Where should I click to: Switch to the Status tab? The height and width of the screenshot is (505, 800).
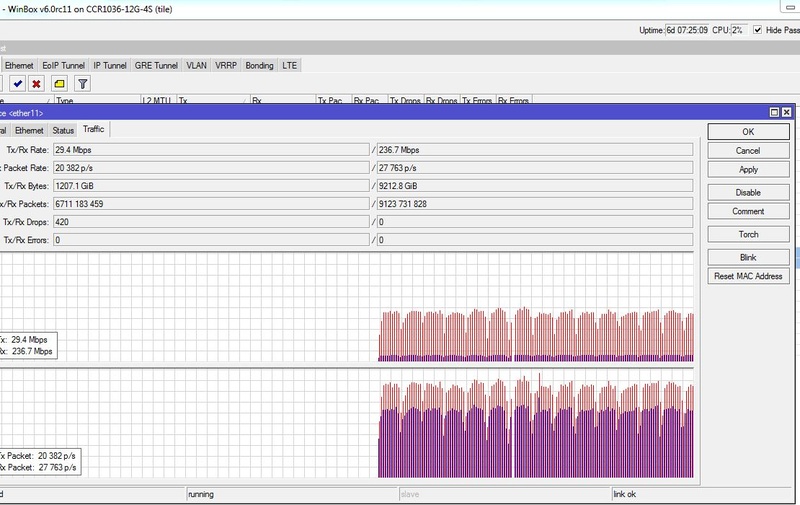(63, 130)
